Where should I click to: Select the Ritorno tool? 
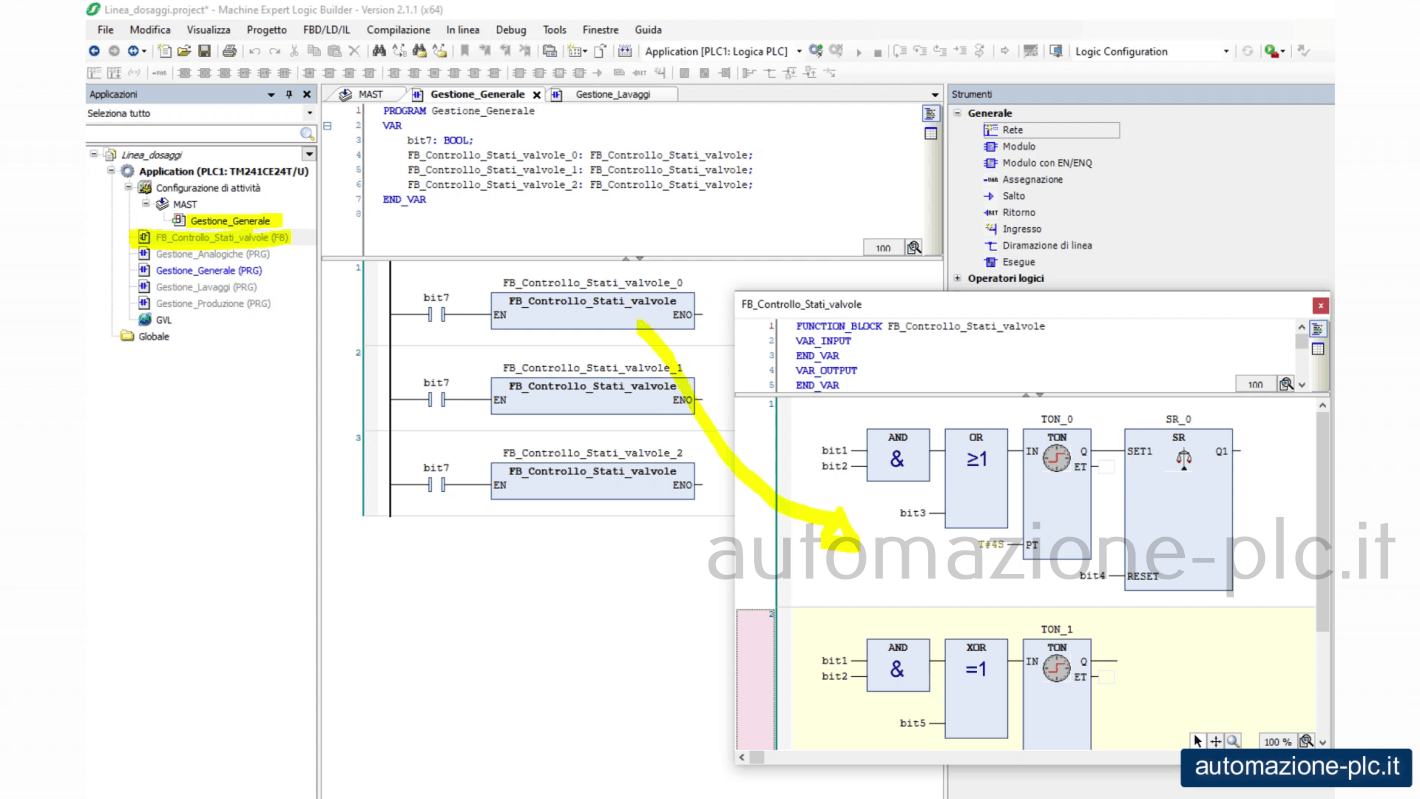[1009, 213]
